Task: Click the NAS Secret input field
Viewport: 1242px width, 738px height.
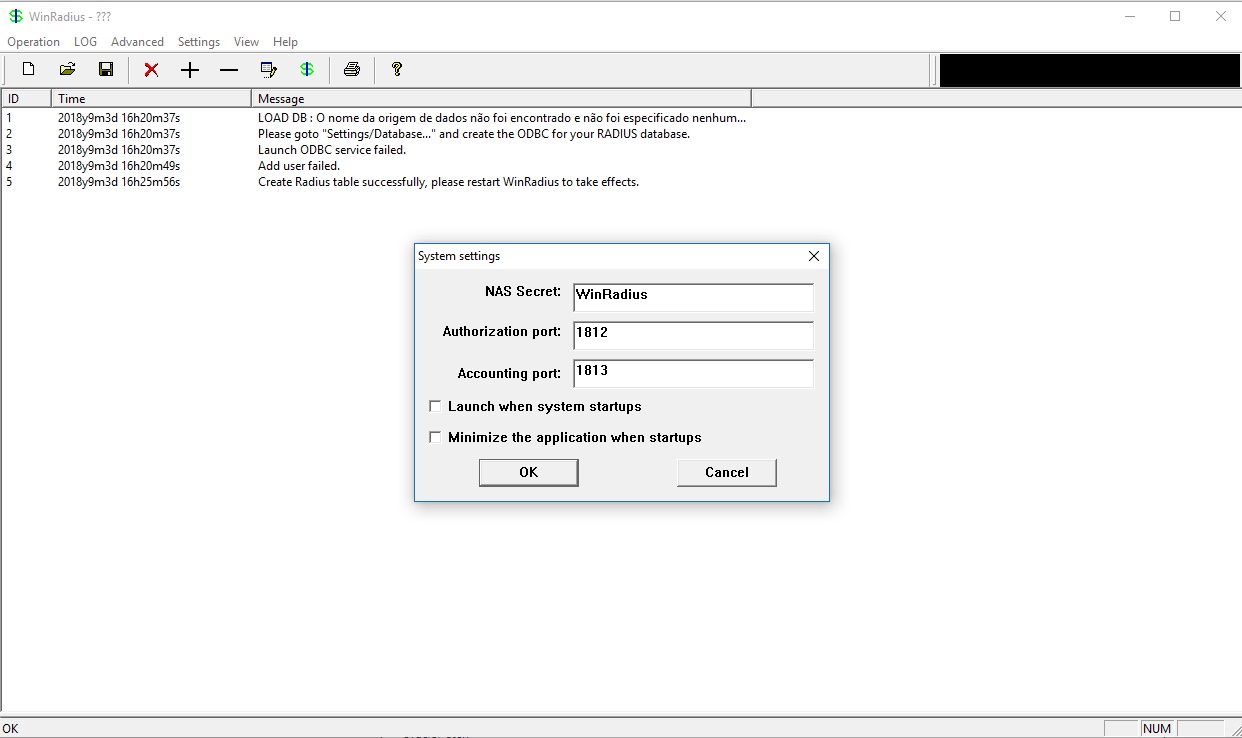Action: point(693,297)
